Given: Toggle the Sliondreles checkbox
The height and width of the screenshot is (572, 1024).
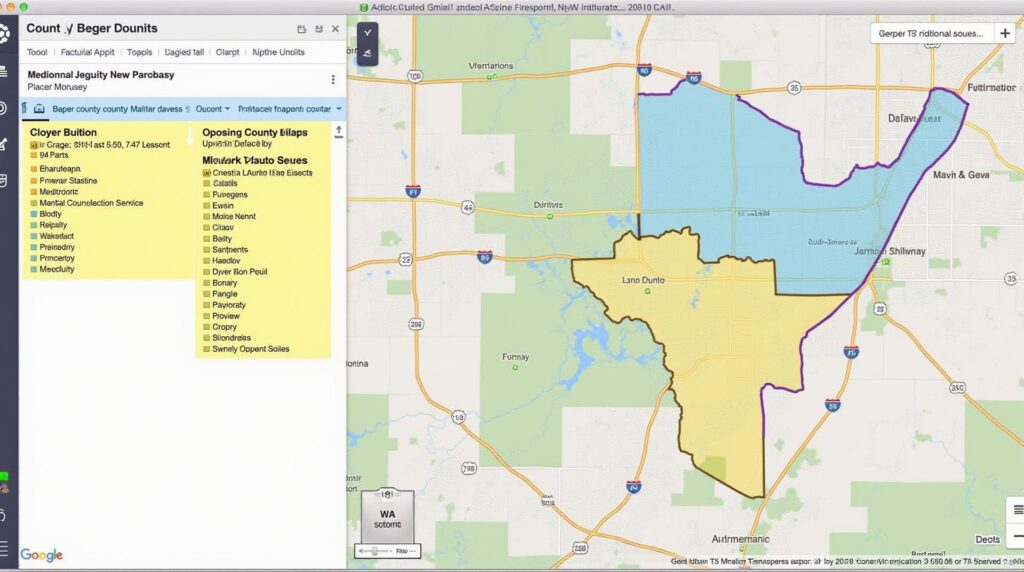Looking at the screenshot, I should tap(206, 338).
